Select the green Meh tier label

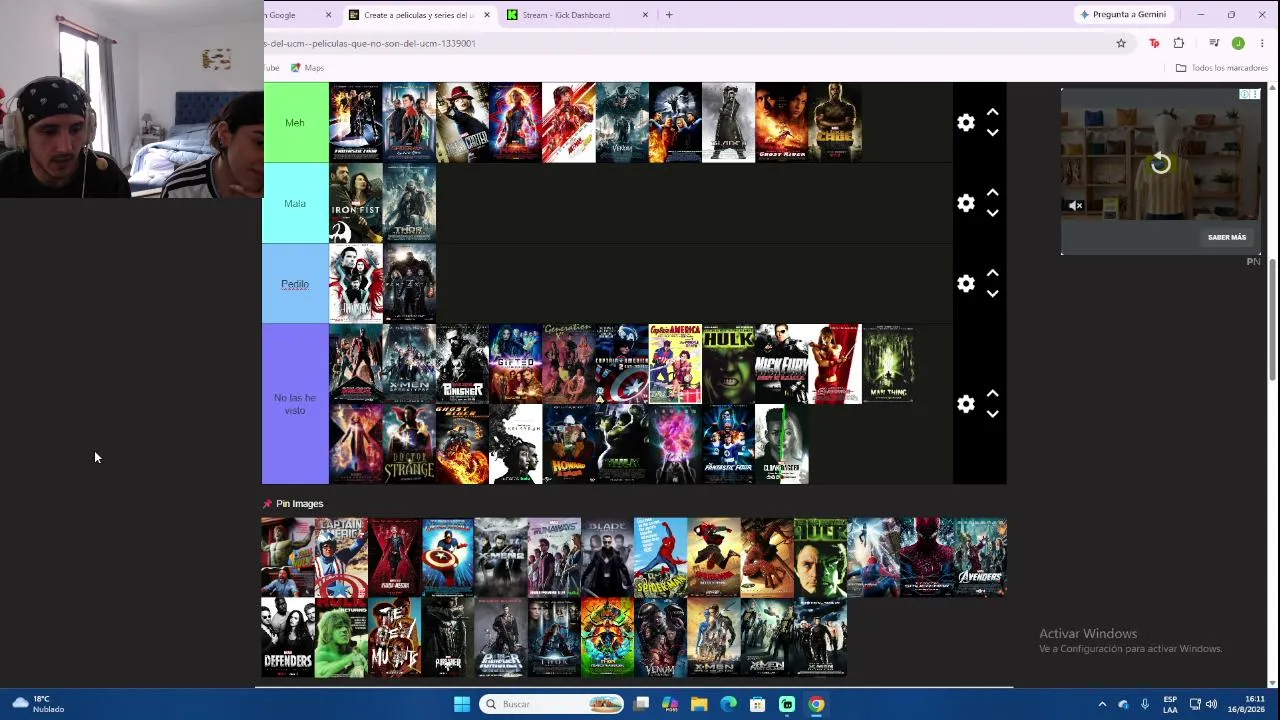coord(295,122)
